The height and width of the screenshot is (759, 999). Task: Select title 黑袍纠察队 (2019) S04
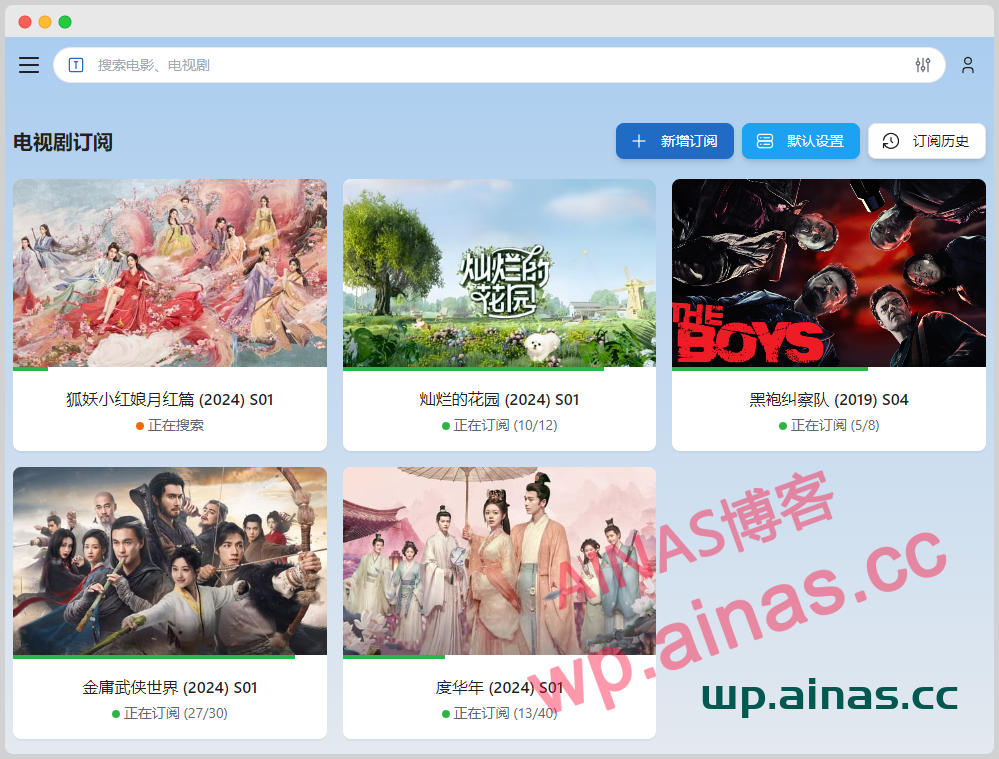point(829,400)
